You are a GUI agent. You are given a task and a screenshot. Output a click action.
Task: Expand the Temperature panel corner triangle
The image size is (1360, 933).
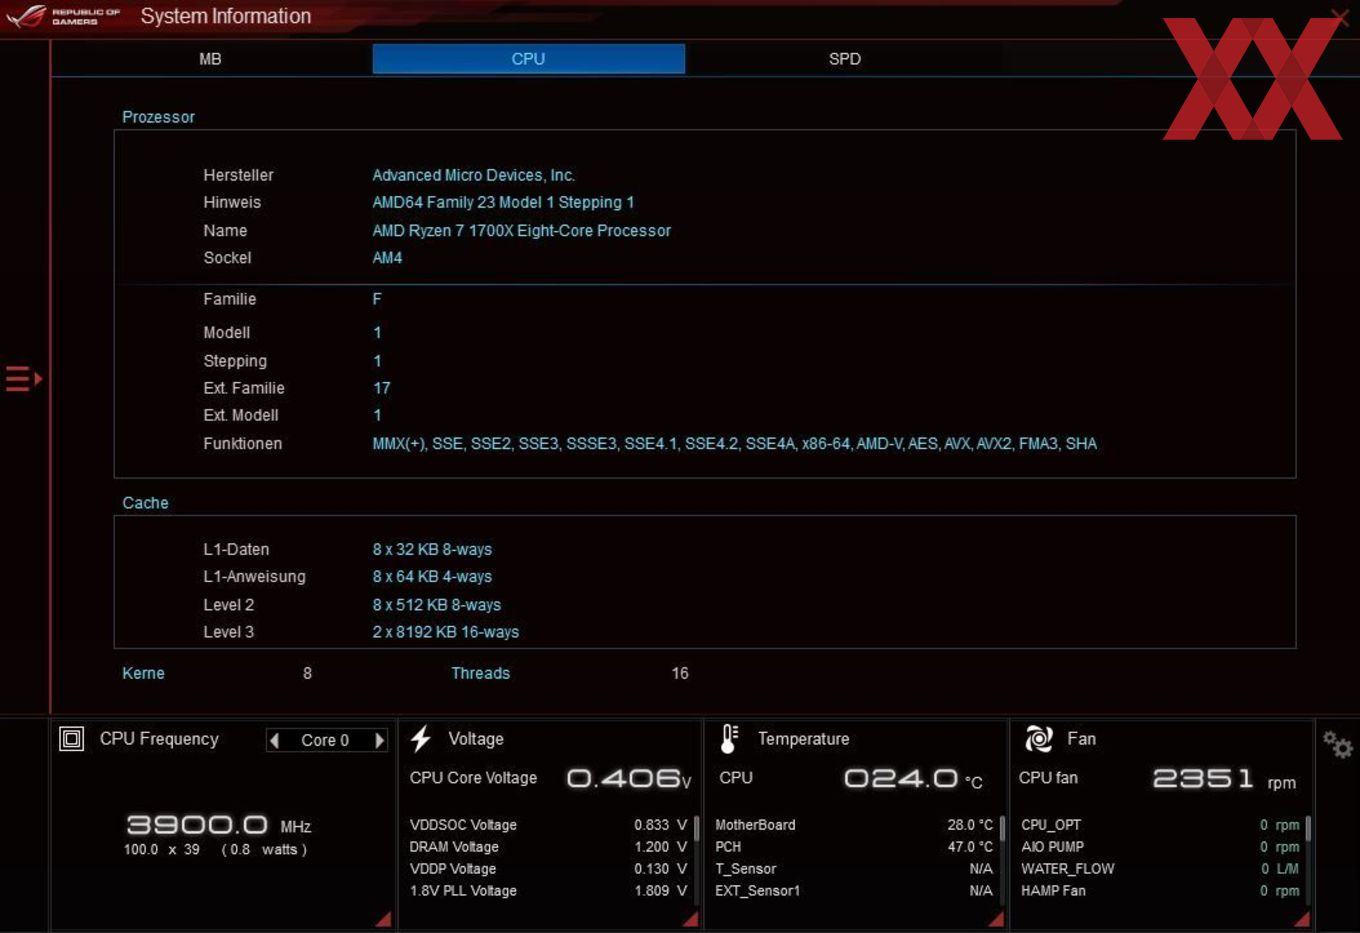996,919
